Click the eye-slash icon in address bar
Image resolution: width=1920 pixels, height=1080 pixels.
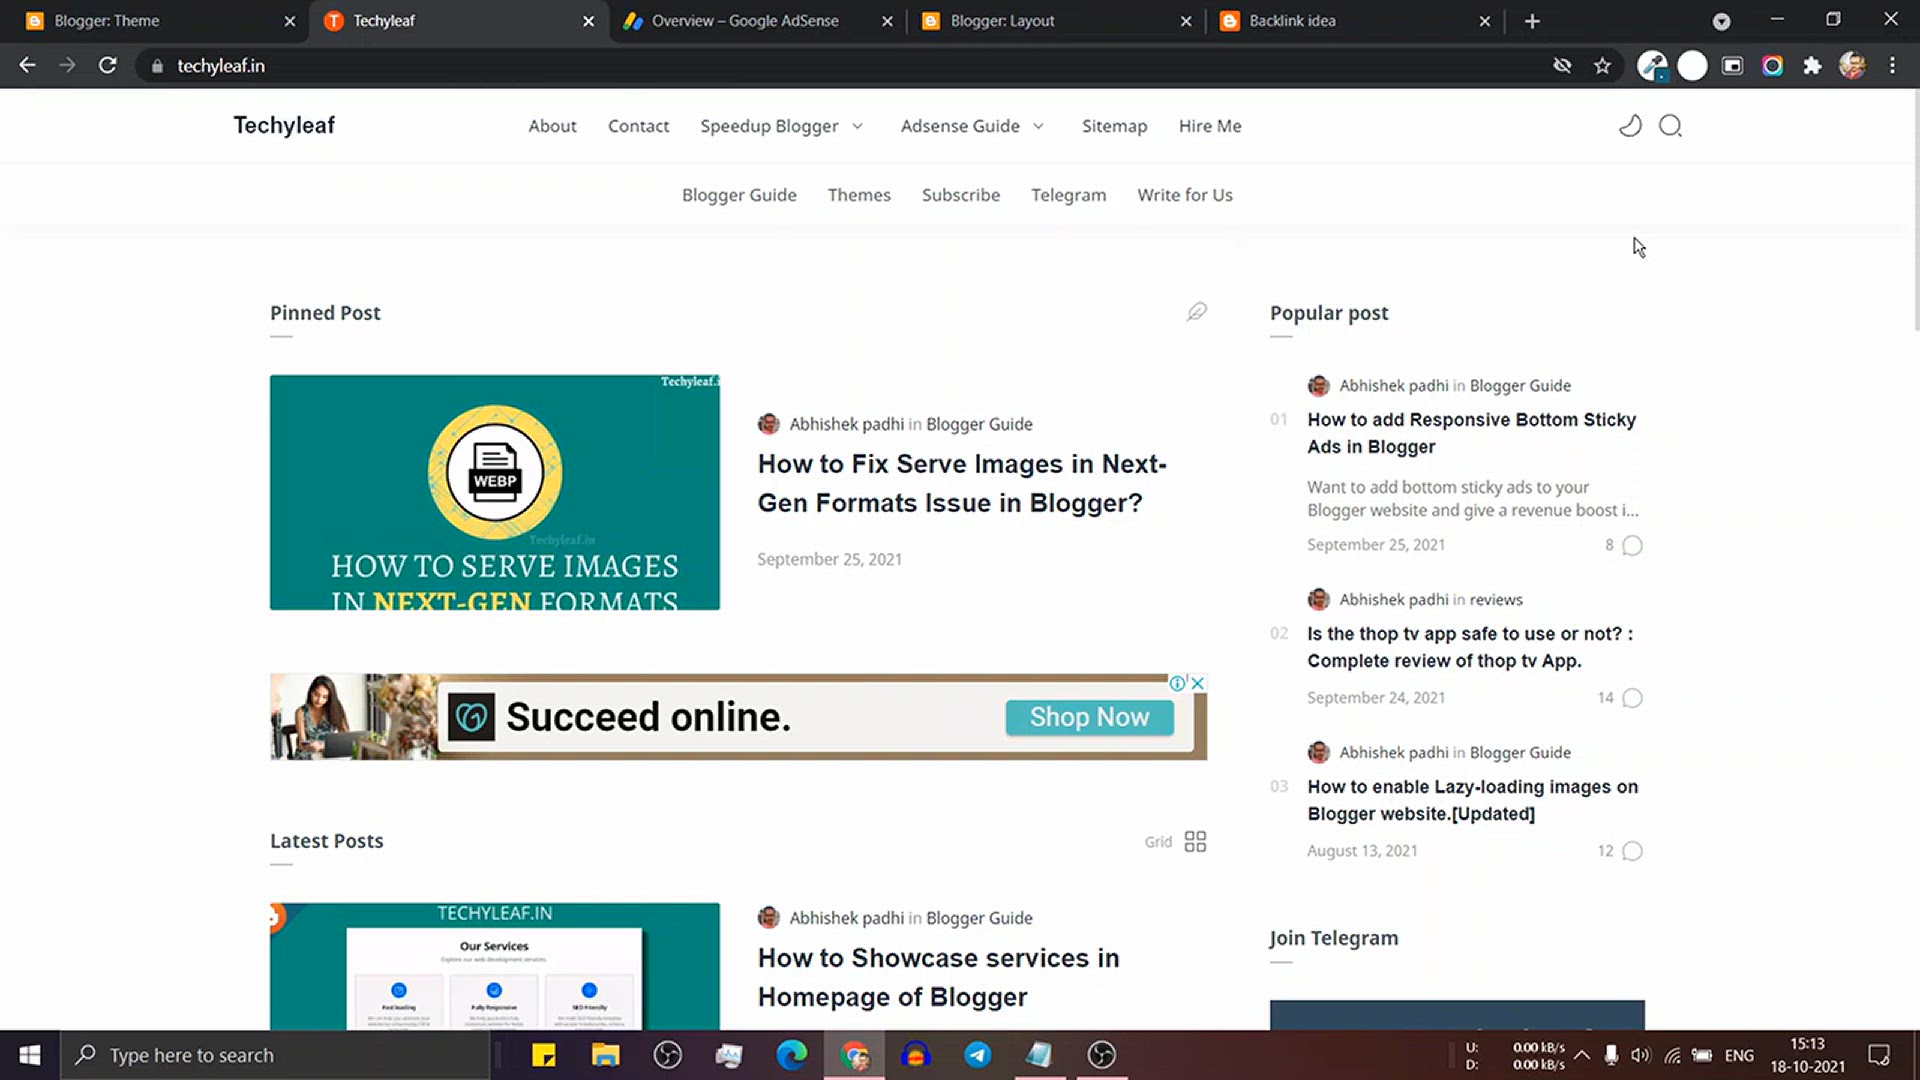[x=1562, y=66]
